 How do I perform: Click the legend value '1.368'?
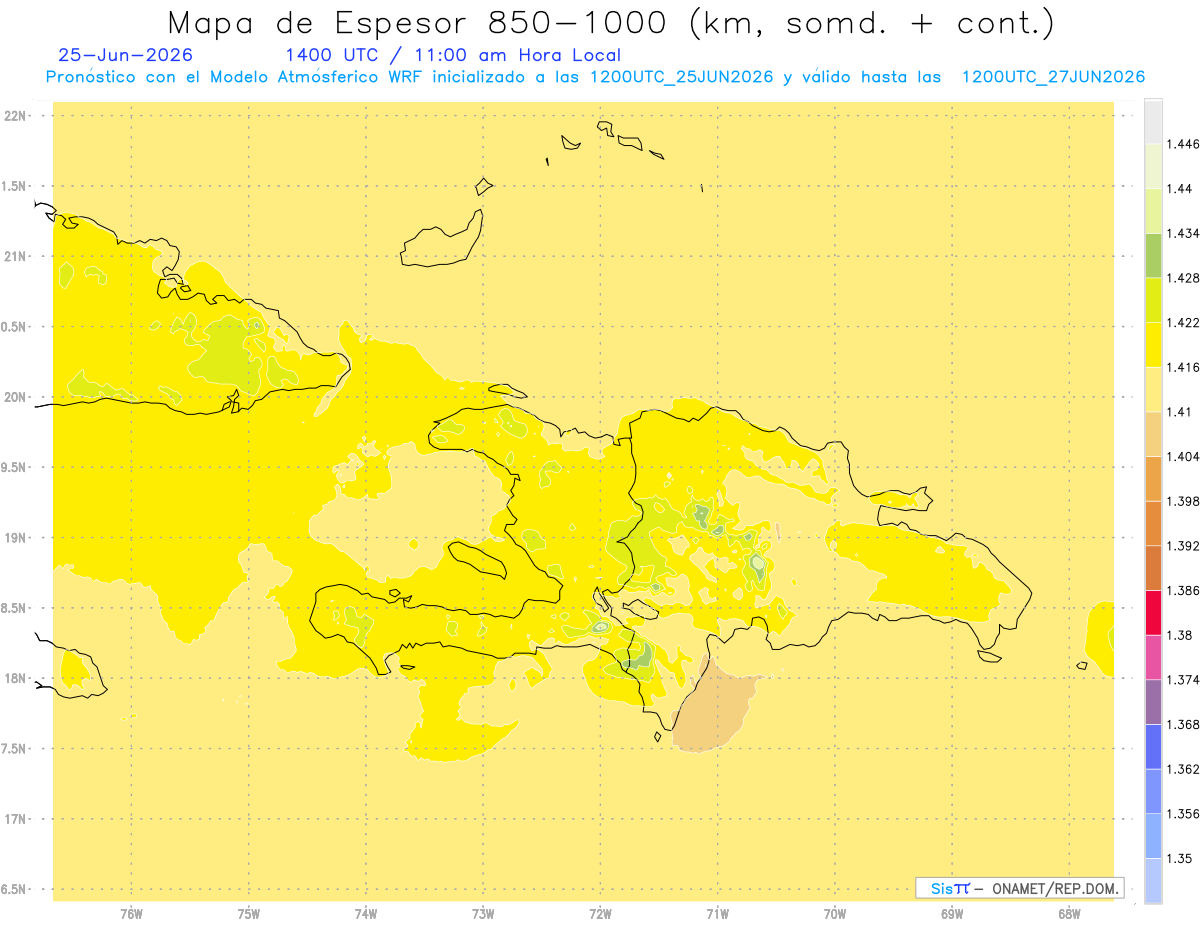[1183, 724]
